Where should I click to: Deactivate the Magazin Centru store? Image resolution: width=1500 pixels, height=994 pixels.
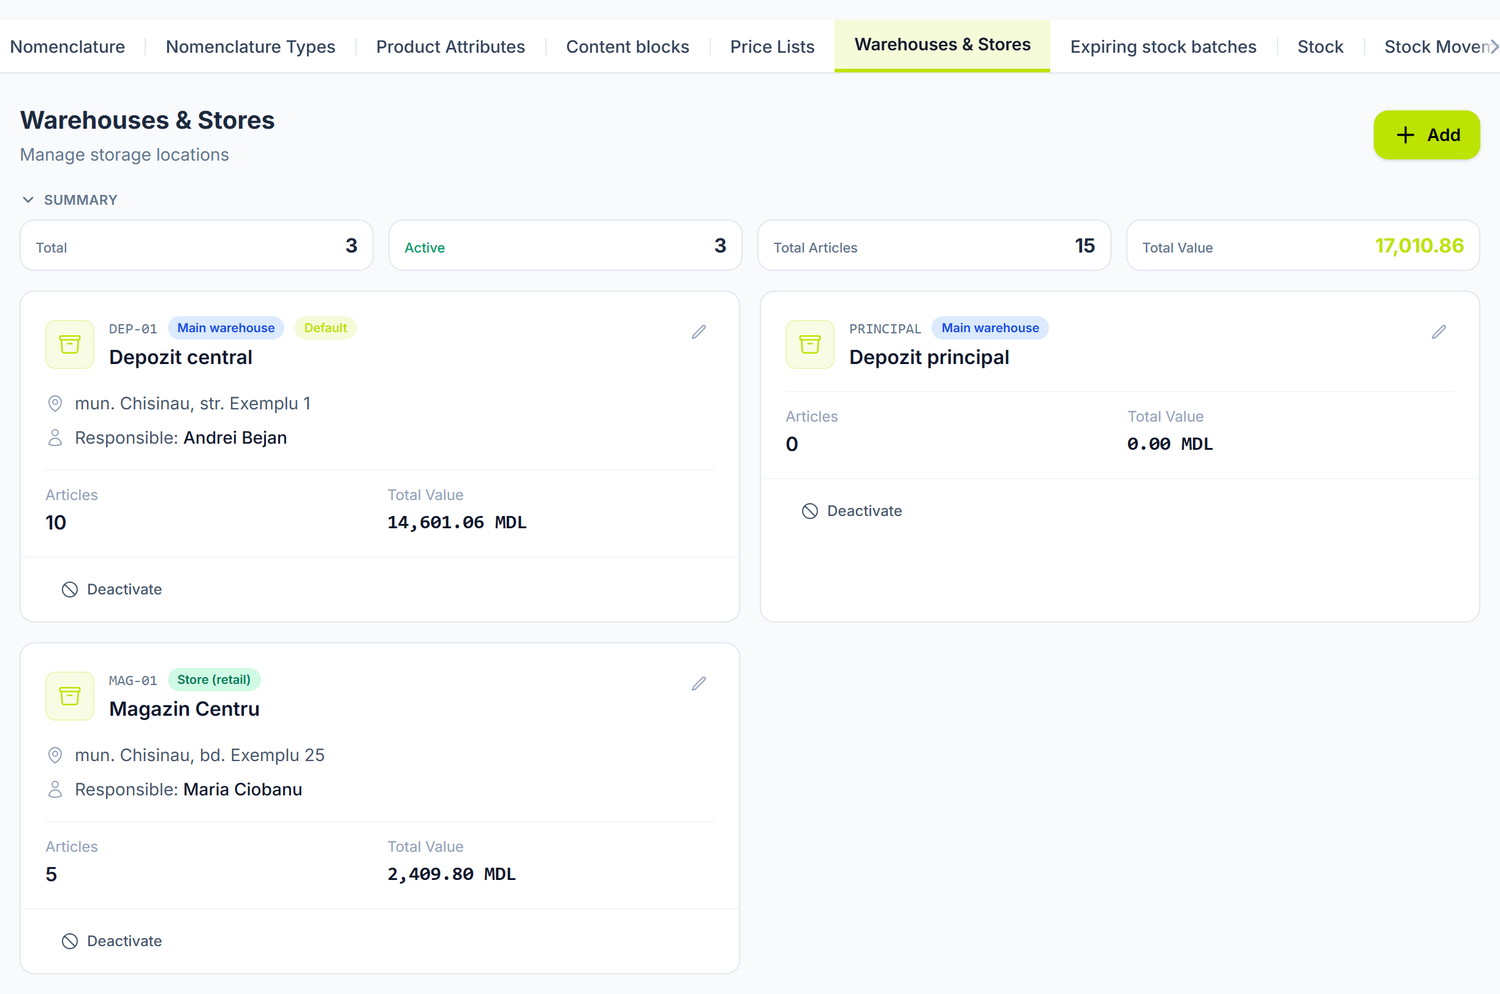coord(112,942)
